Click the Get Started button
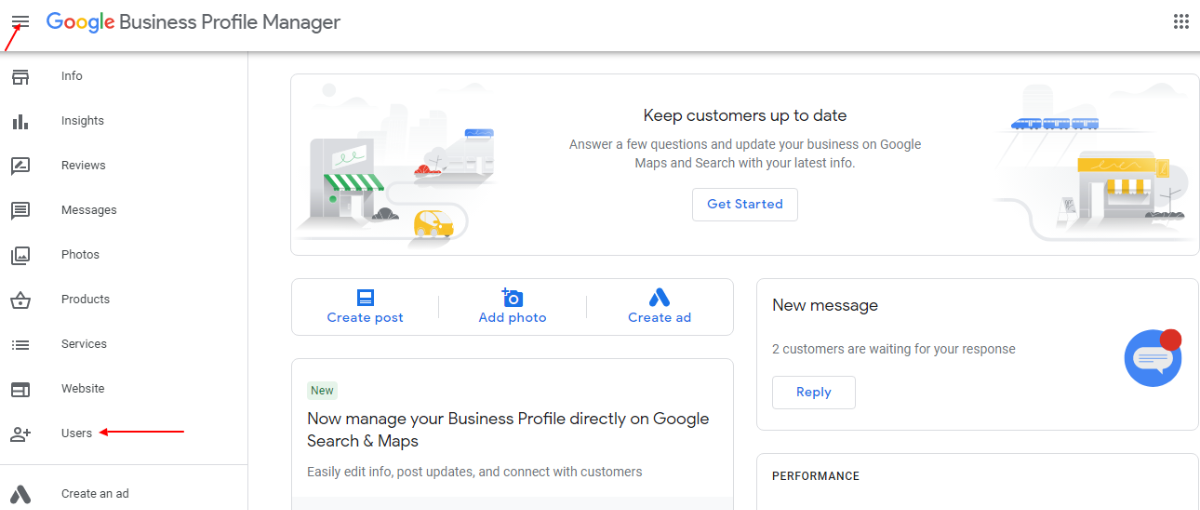The height and width of the screenshot is (510, 1200). (x=745, y=204)
